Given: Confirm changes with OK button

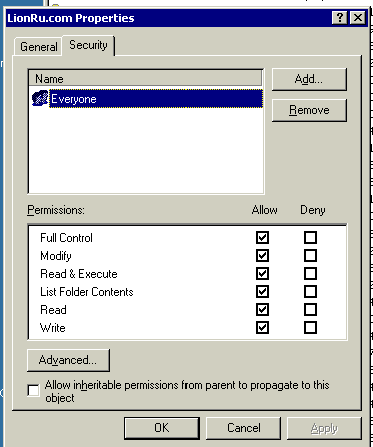Looking at the screenshot, I should tap(162, 428).
